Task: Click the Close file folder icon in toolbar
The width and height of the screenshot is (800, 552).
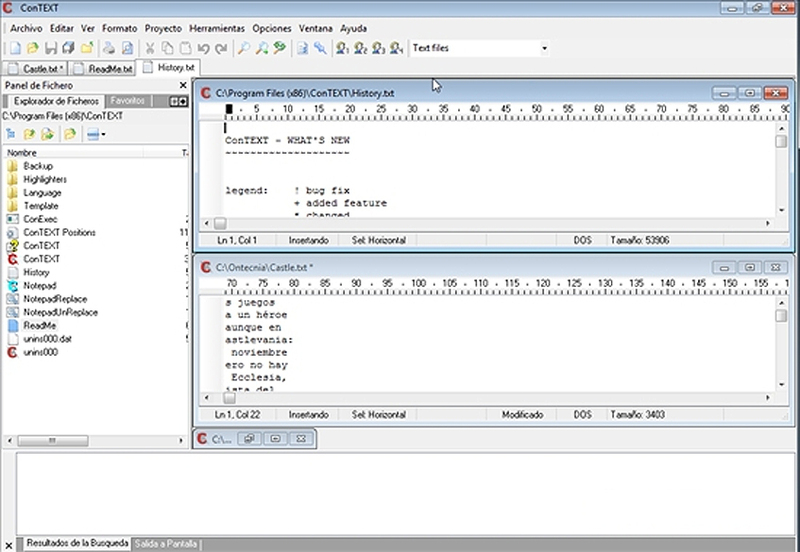Action: point(87,48)
